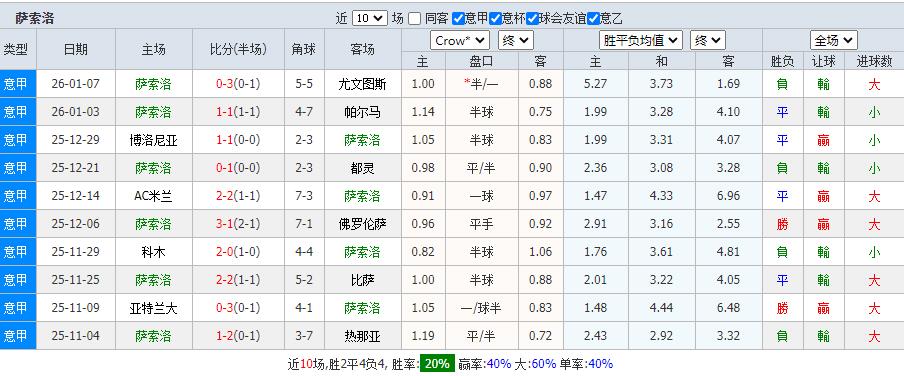Click the 萨索洛 team title at top

35,18
